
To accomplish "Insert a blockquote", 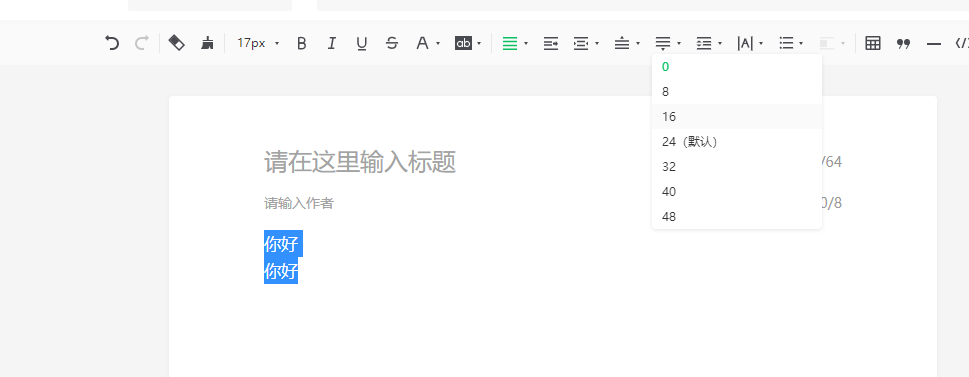I will tap(903, 43).
